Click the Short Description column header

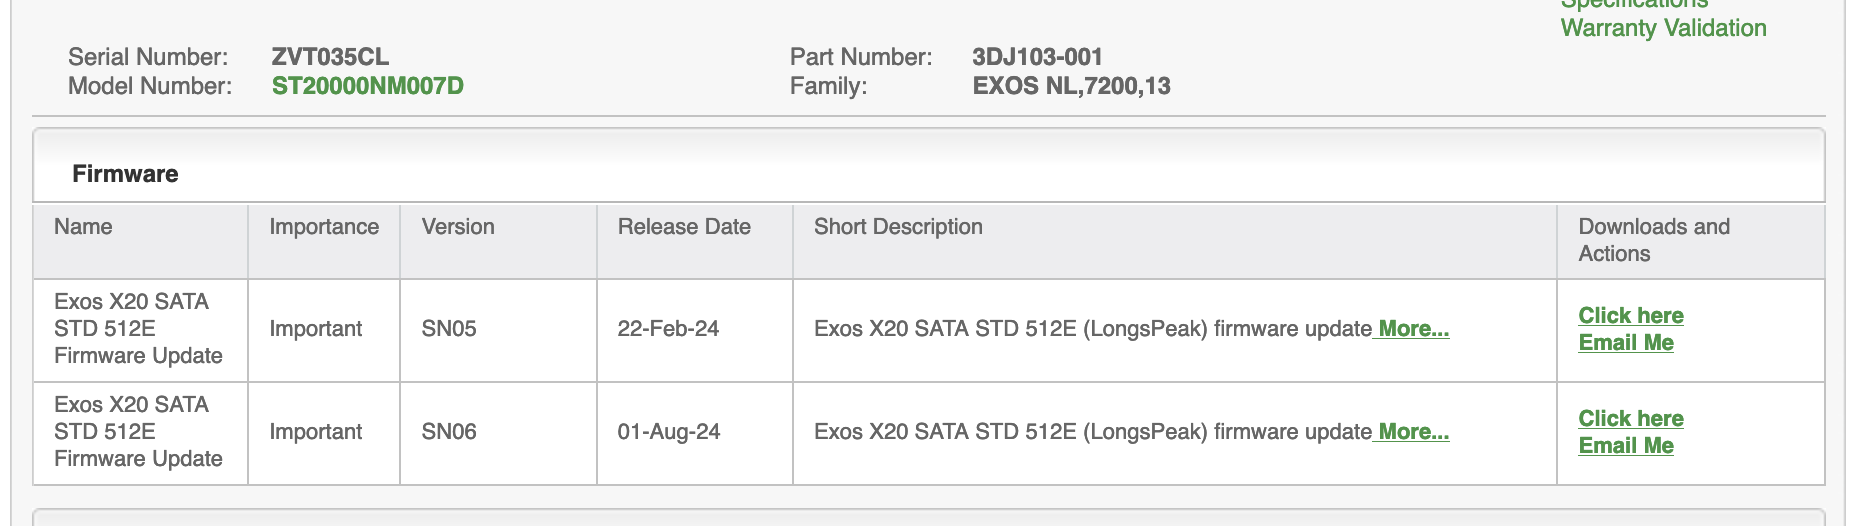pyautogui.click(x=898, y=227)
